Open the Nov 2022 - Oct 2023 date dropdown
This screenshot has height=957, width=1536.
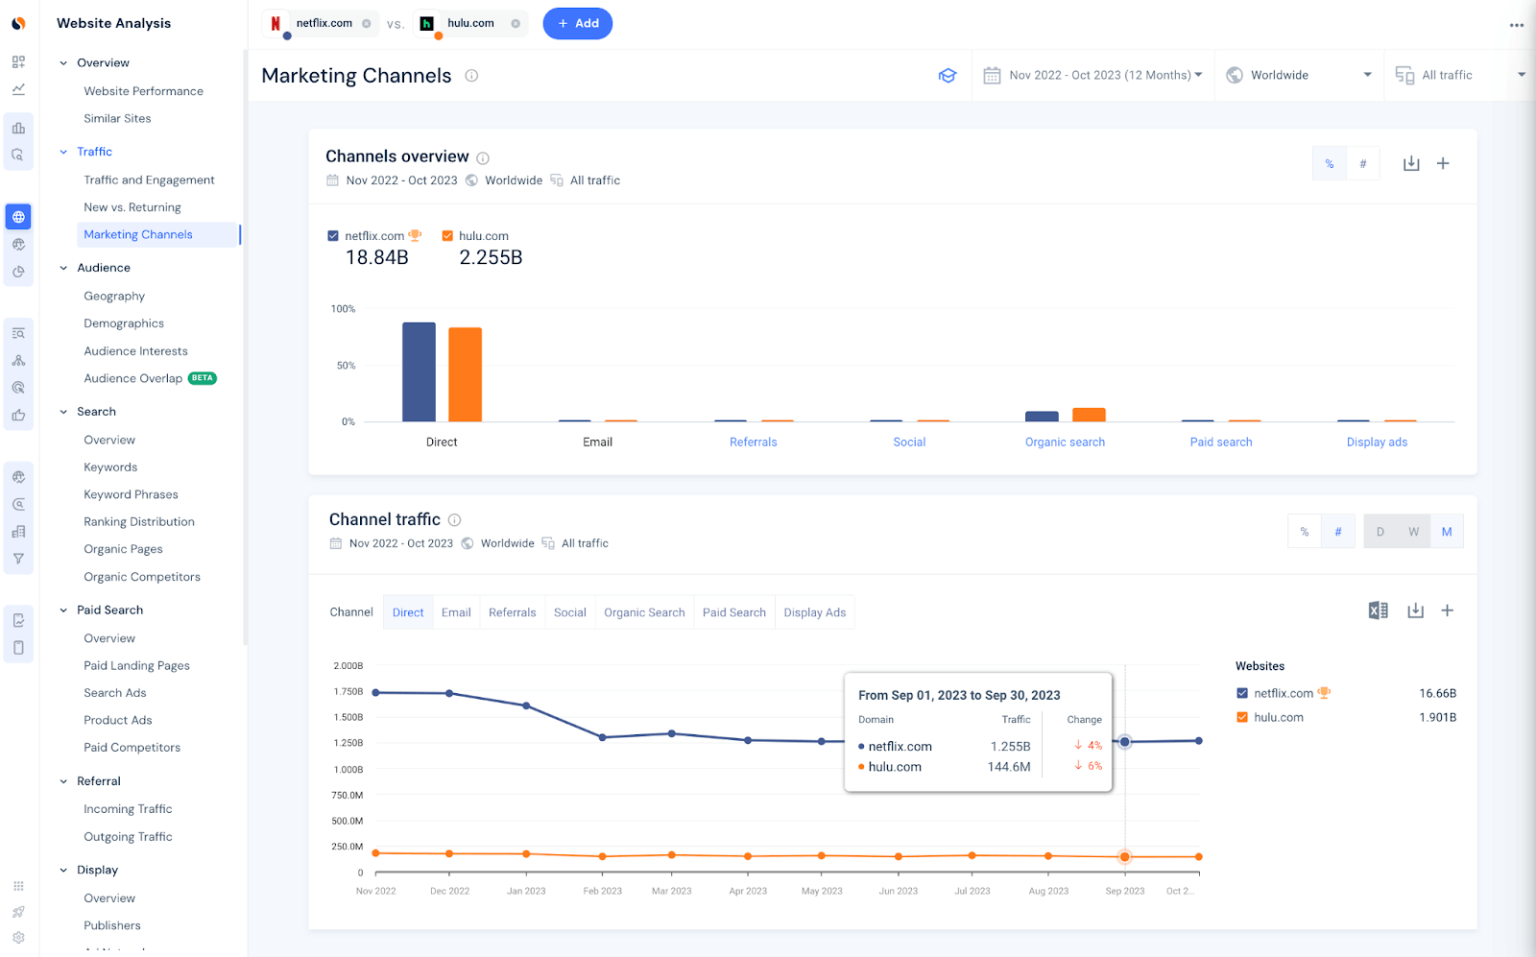pyautogui.click(x=1093, y=74)
